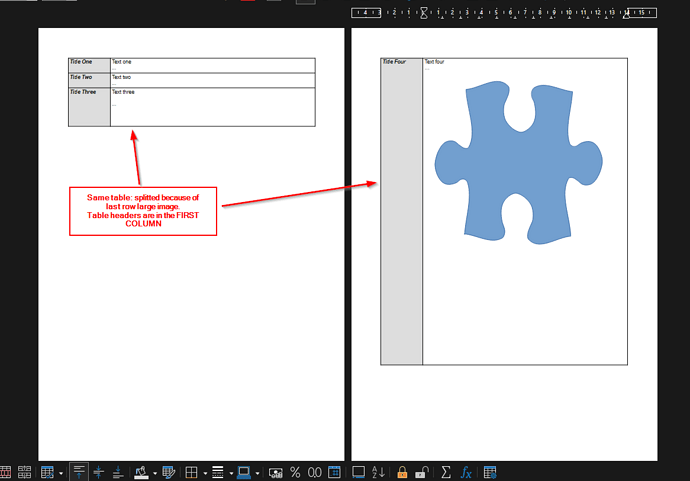Click the Percent number format icon

pos(295,472)
